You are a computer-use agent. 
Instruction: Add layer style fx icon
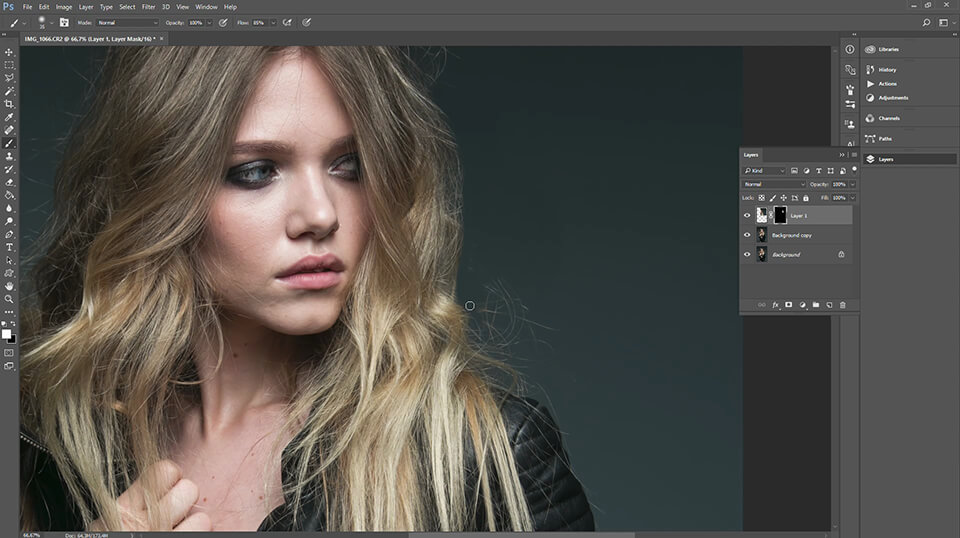775,305
